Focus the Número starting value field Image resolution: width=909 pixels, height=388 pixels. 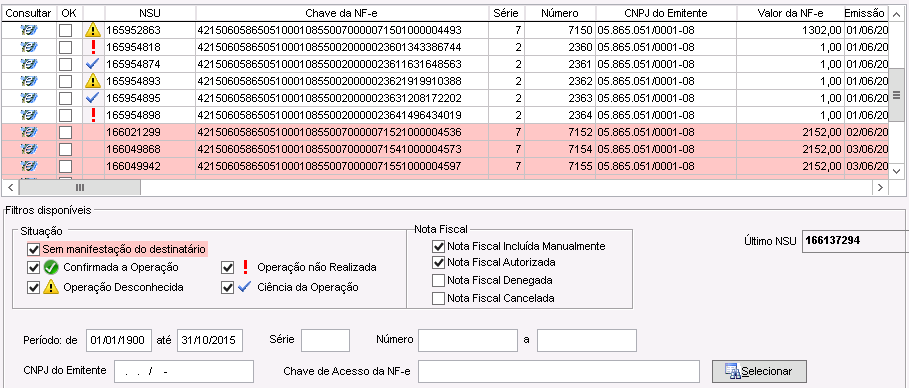pos(468,340)
